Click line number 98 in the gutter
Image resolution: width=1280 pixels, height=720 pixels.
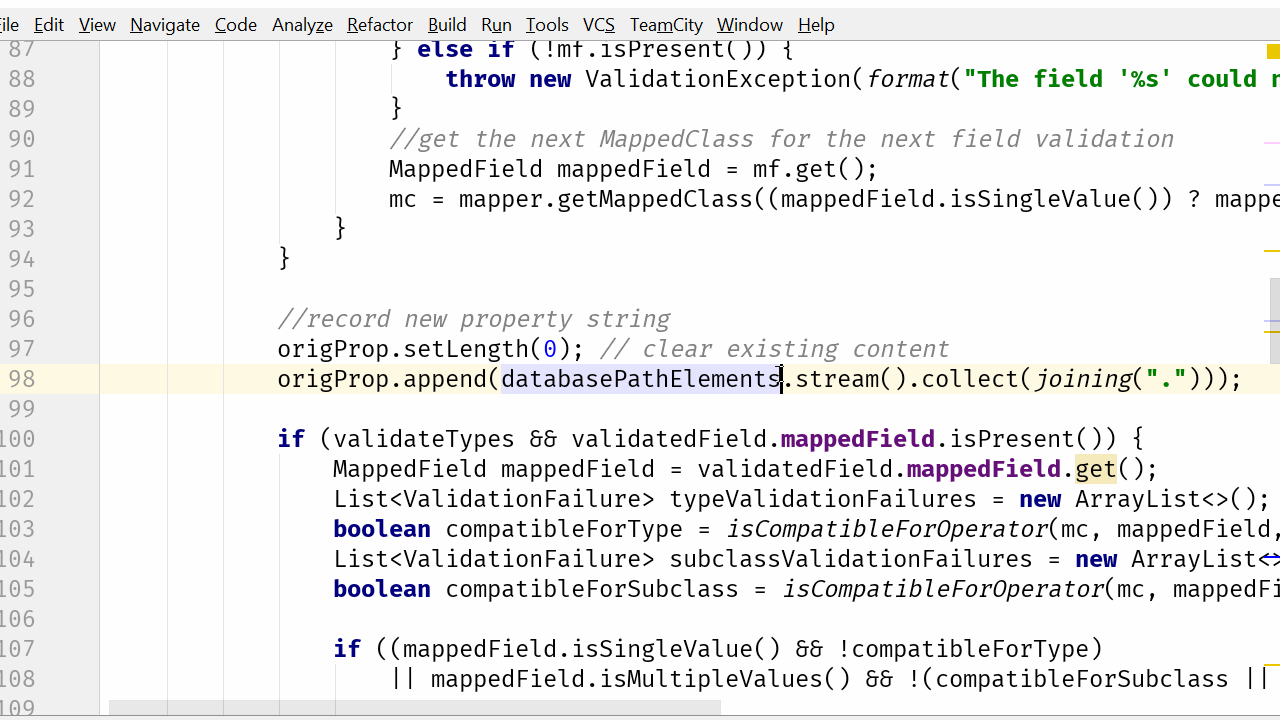(20, 378)
